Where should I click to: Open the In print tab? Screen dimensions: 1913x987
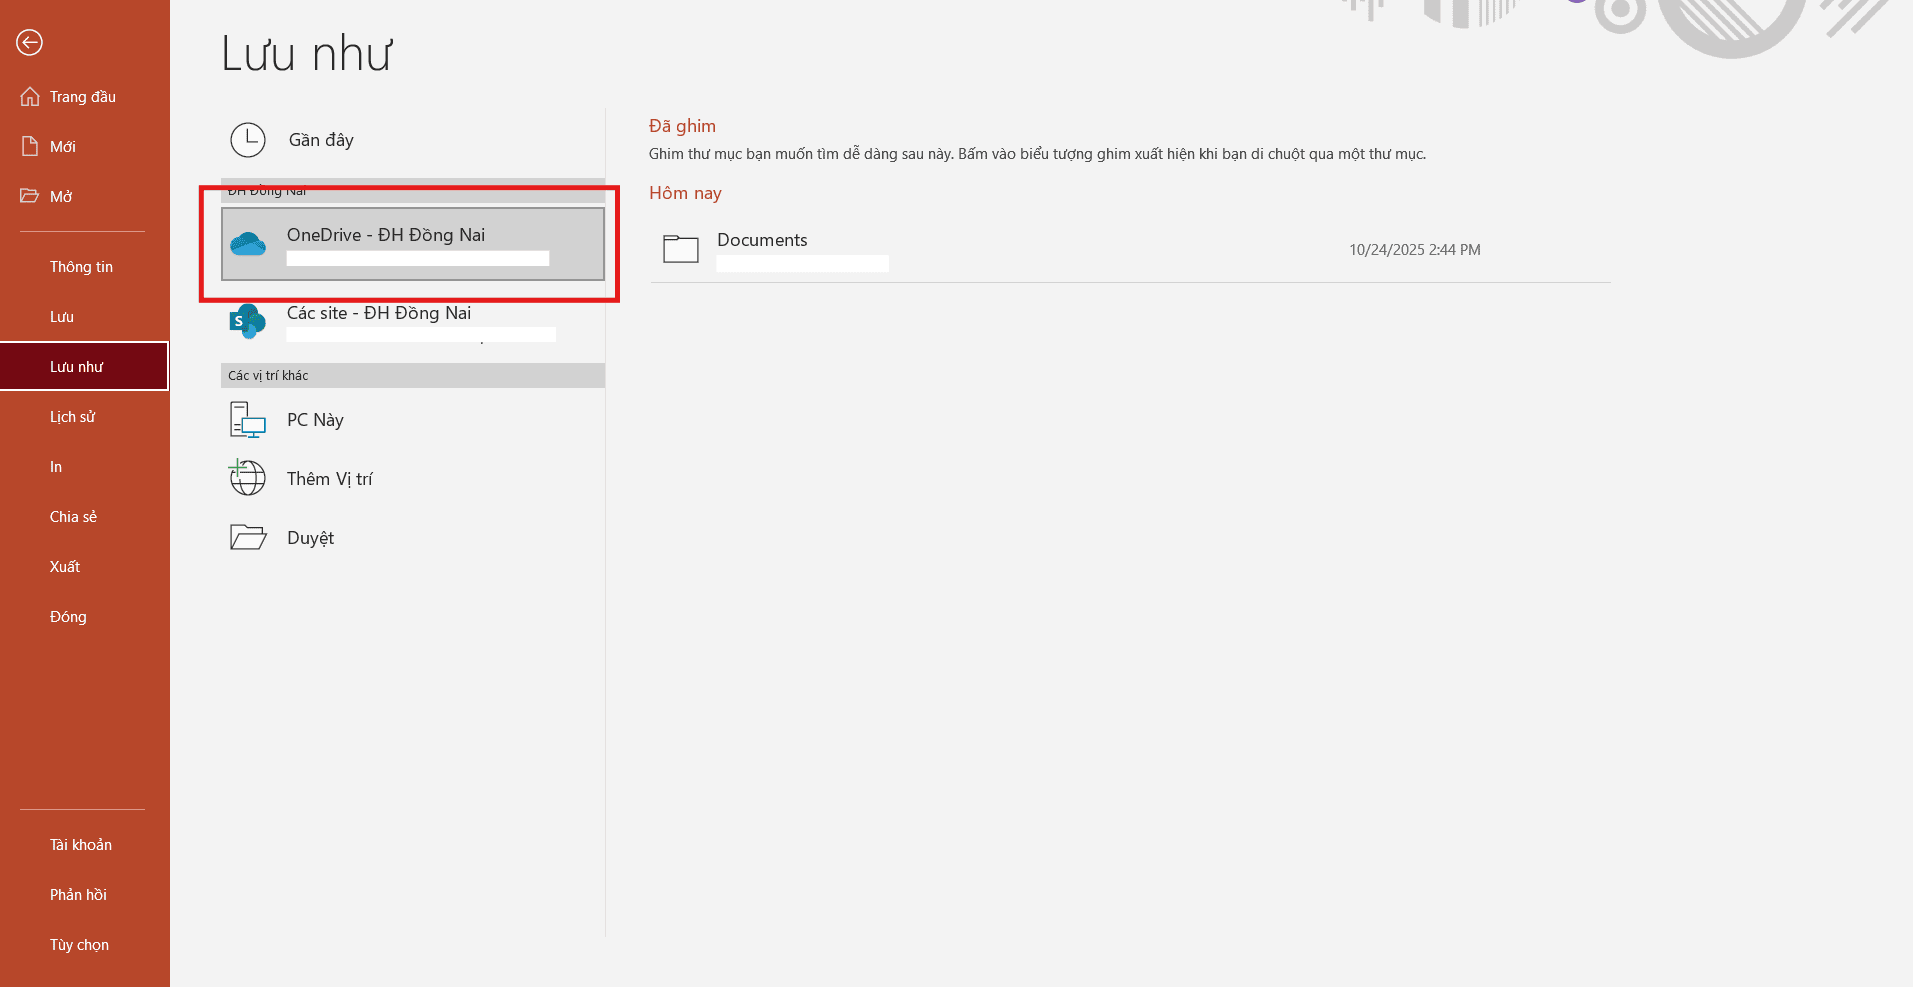point(56,467)
